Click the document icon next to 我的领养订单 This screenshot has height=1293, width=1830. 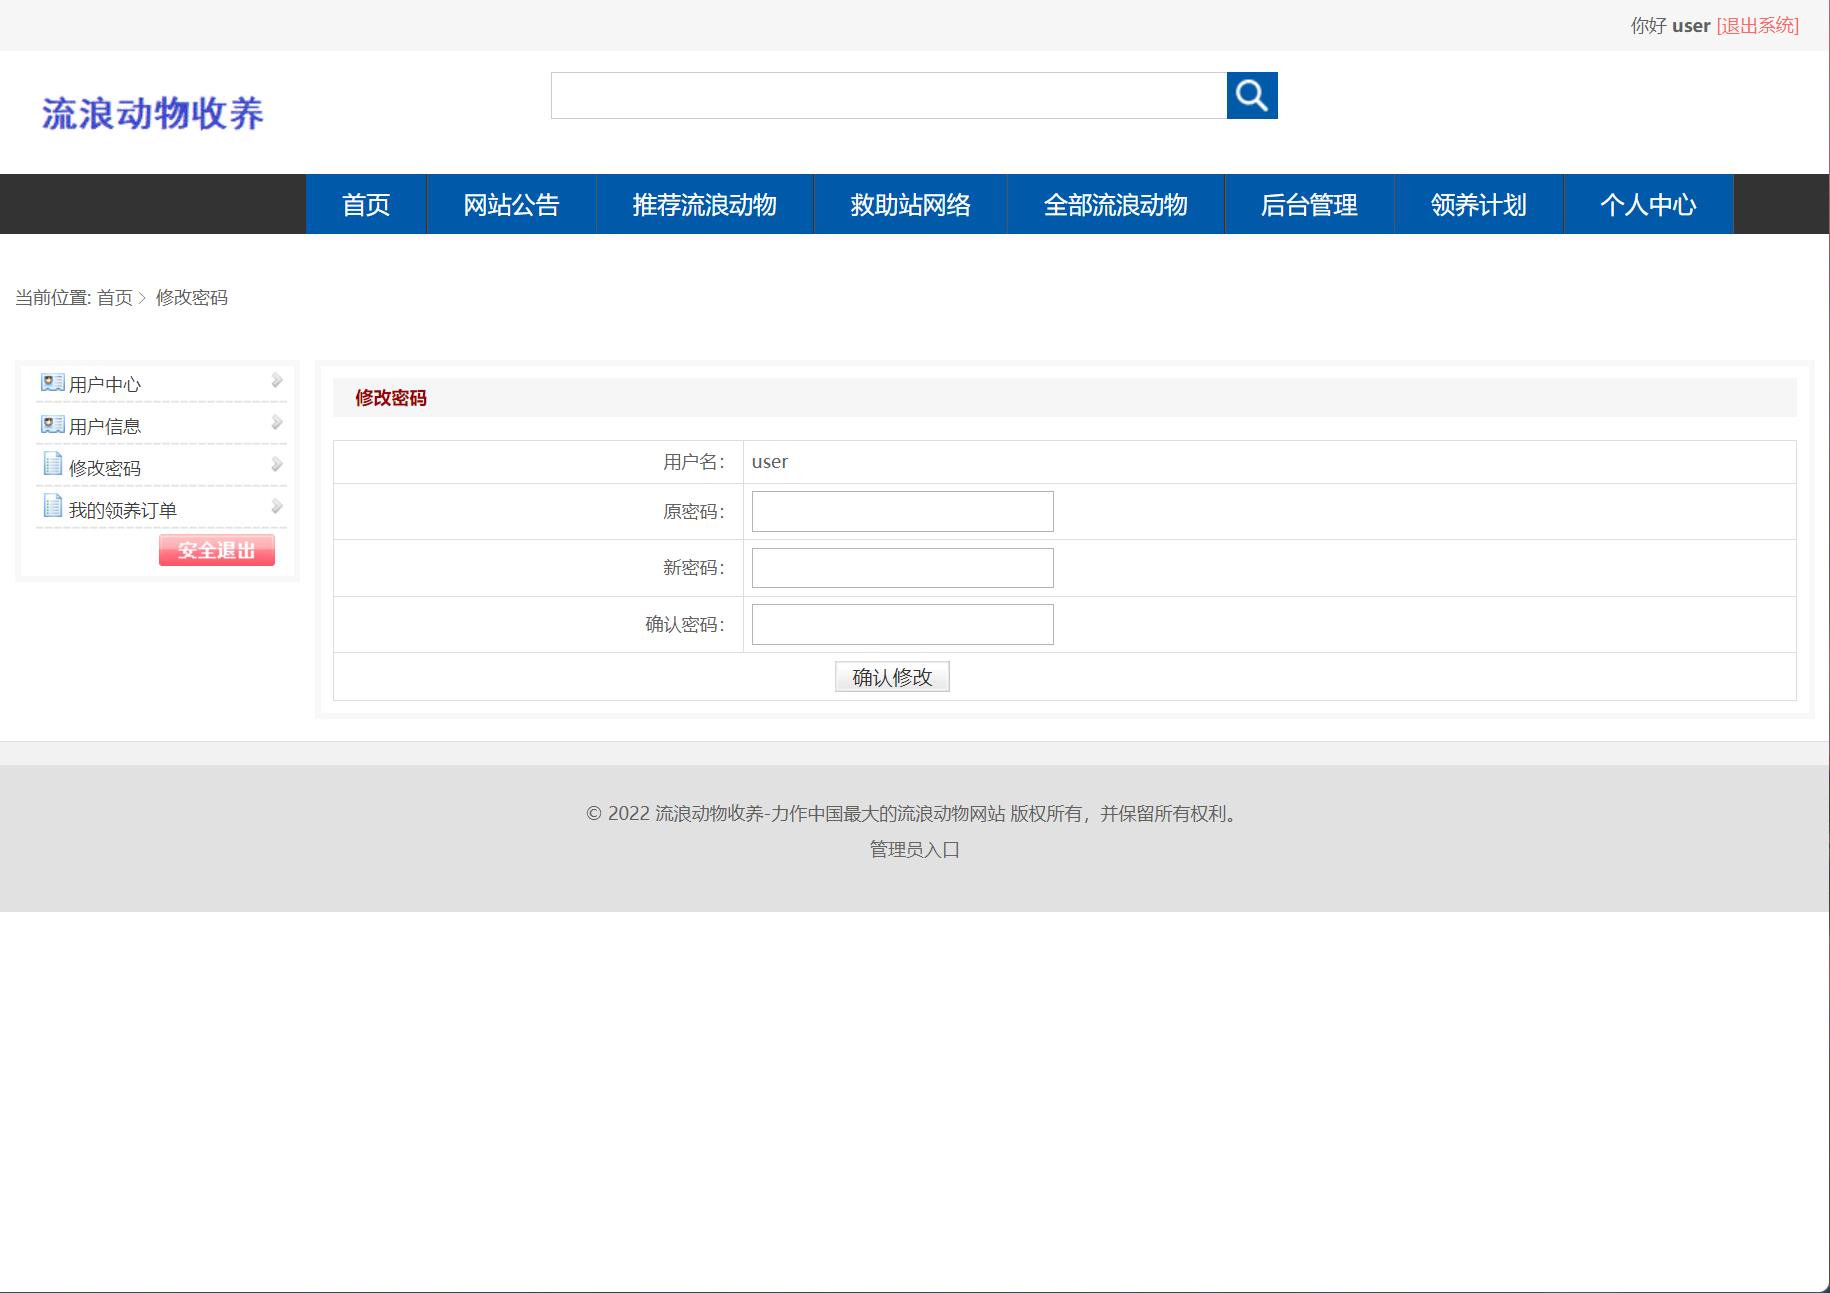point(50,506)
